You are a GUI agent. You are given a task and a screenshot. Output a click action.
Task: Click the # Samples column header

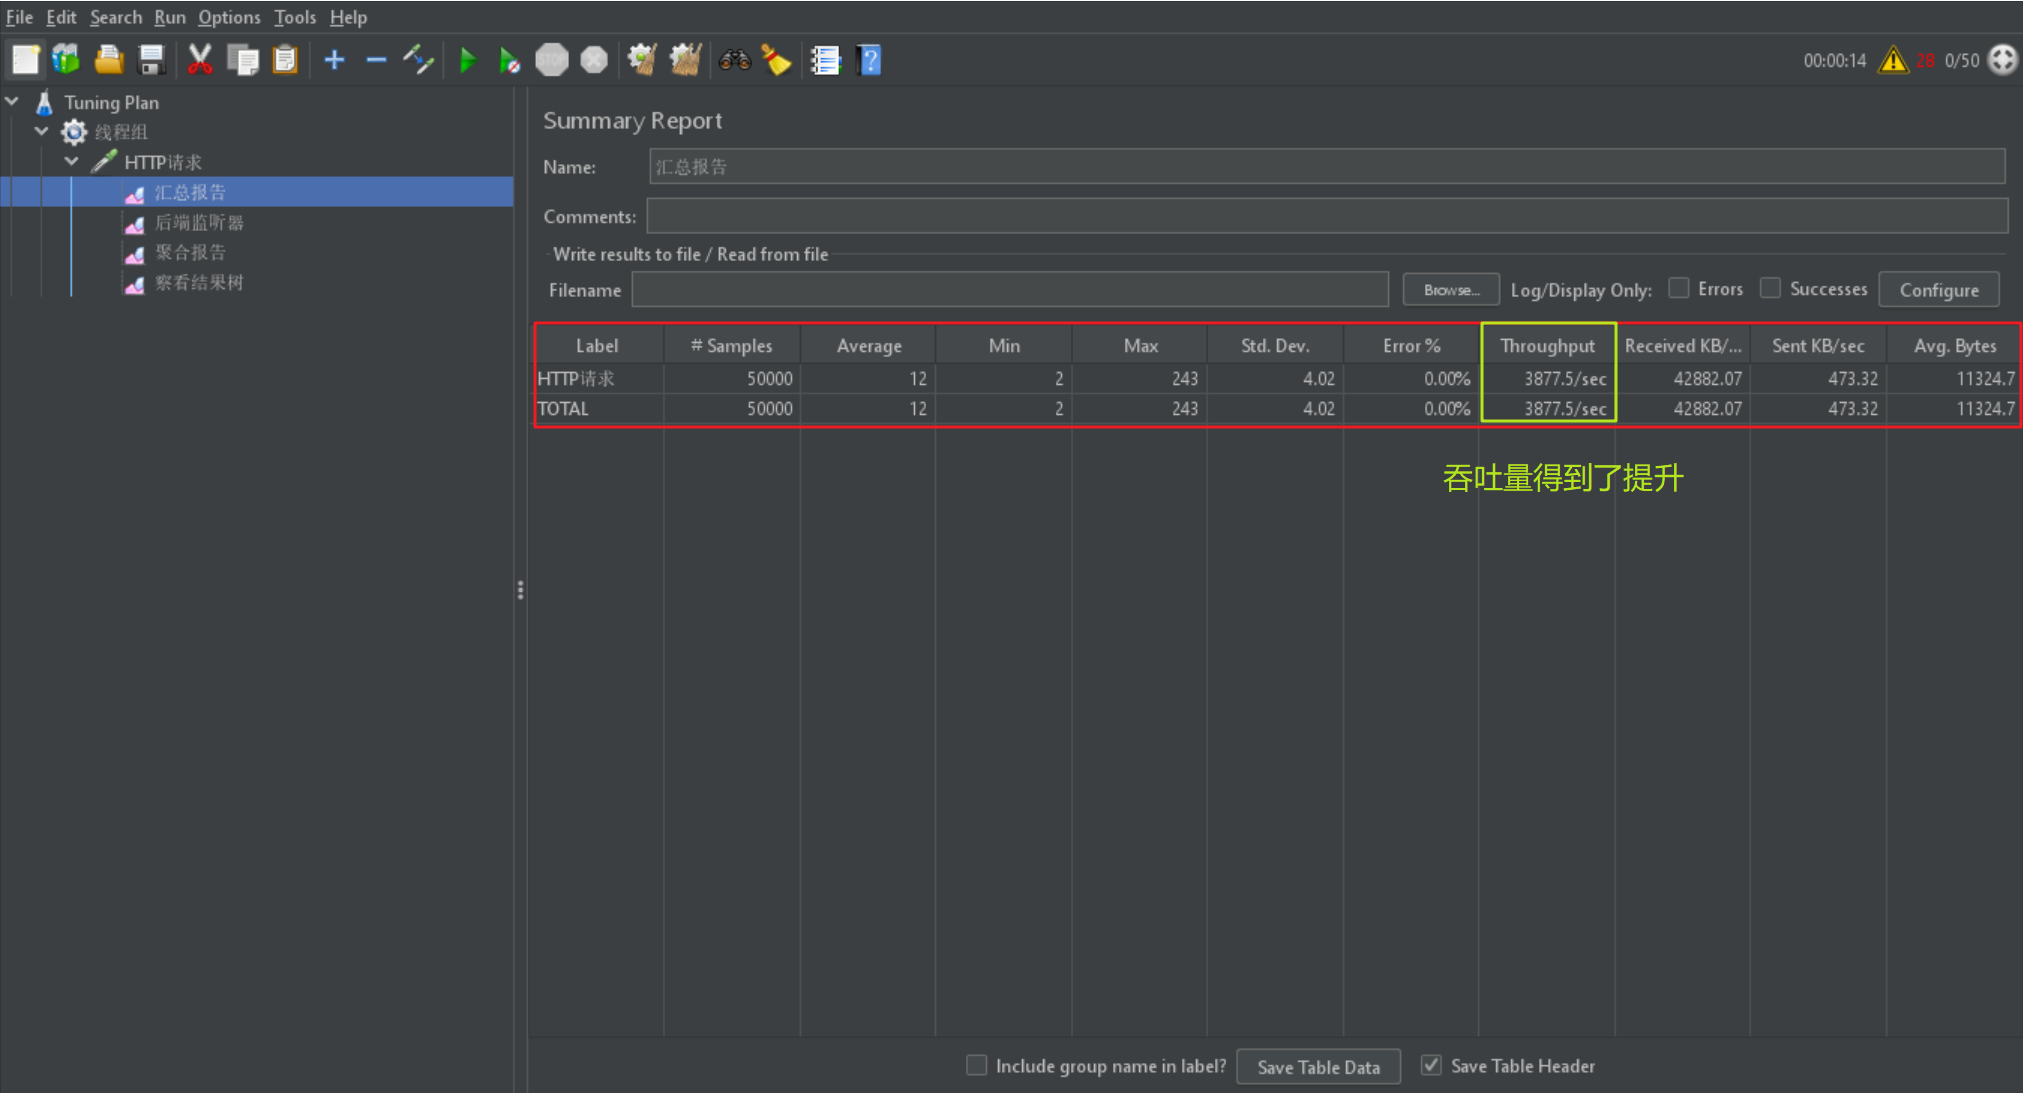[x=732, y=345]
